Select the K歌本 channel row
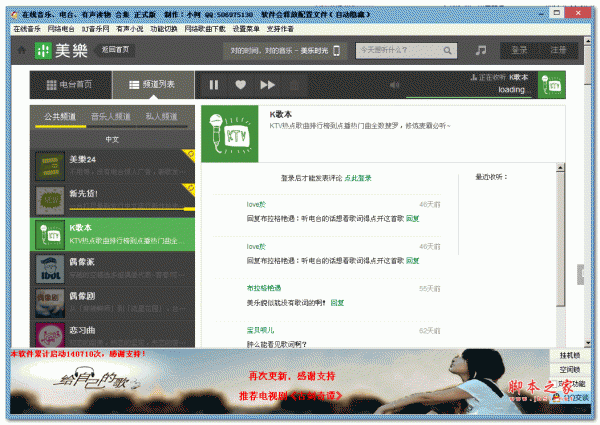The height and width of the screenshot is (425, 600). coord(112,234)
